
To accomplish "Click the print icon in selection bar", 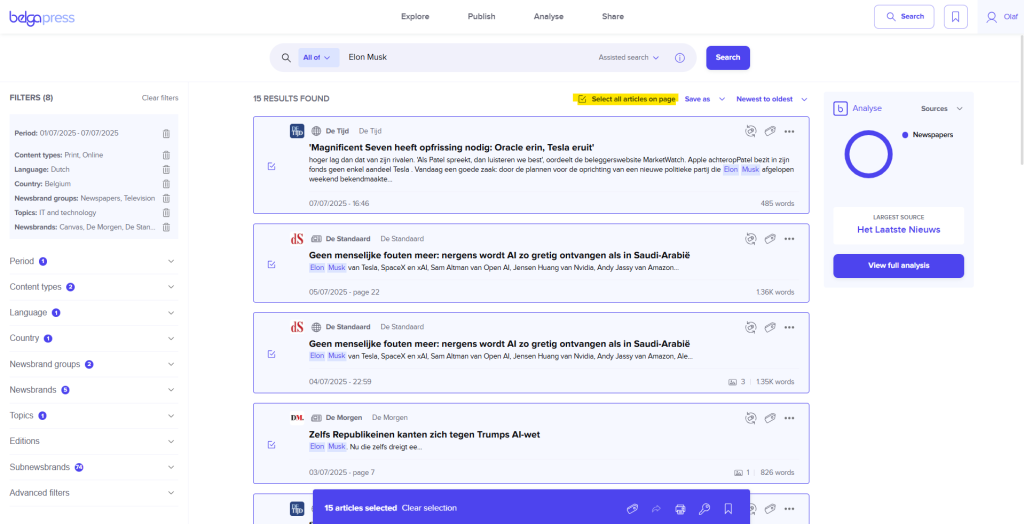I will (681, 509).
